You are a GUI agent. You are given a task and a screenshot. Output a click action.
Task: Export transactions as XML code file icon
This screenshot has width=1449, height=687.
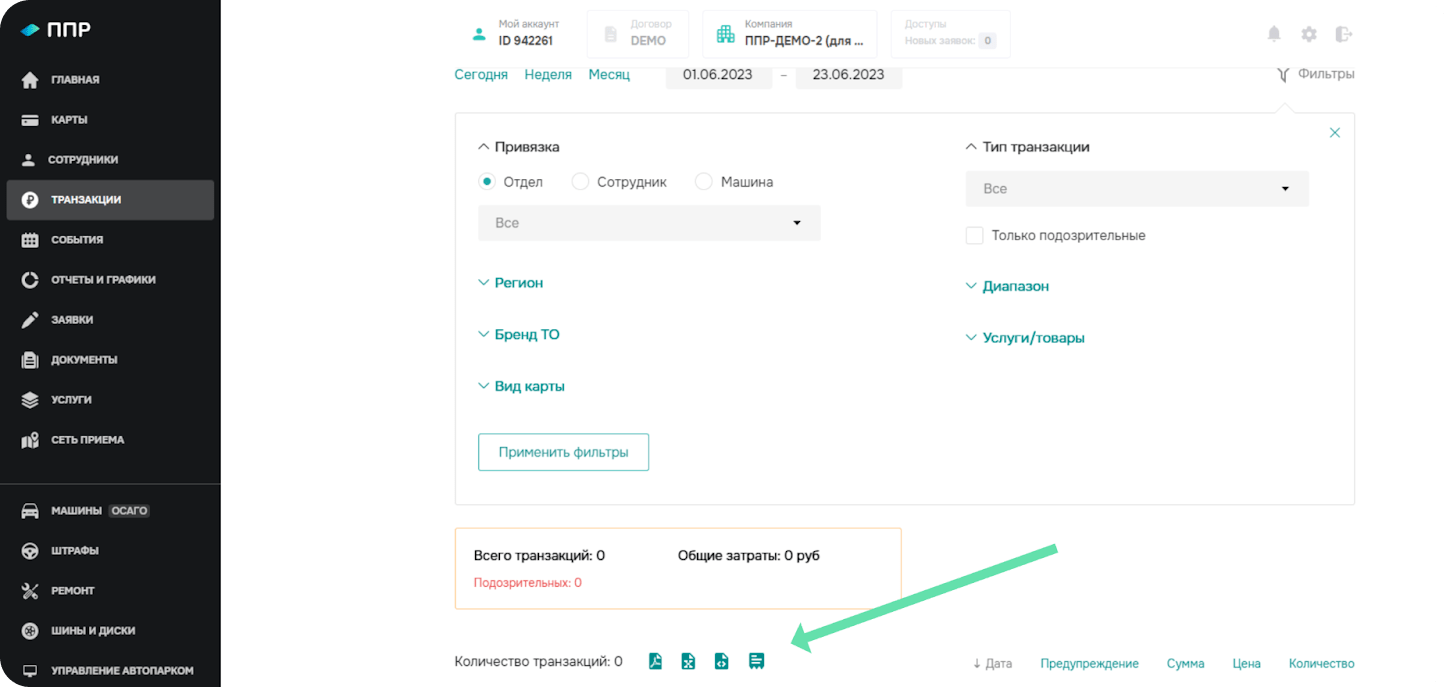[x=721, y=661]
